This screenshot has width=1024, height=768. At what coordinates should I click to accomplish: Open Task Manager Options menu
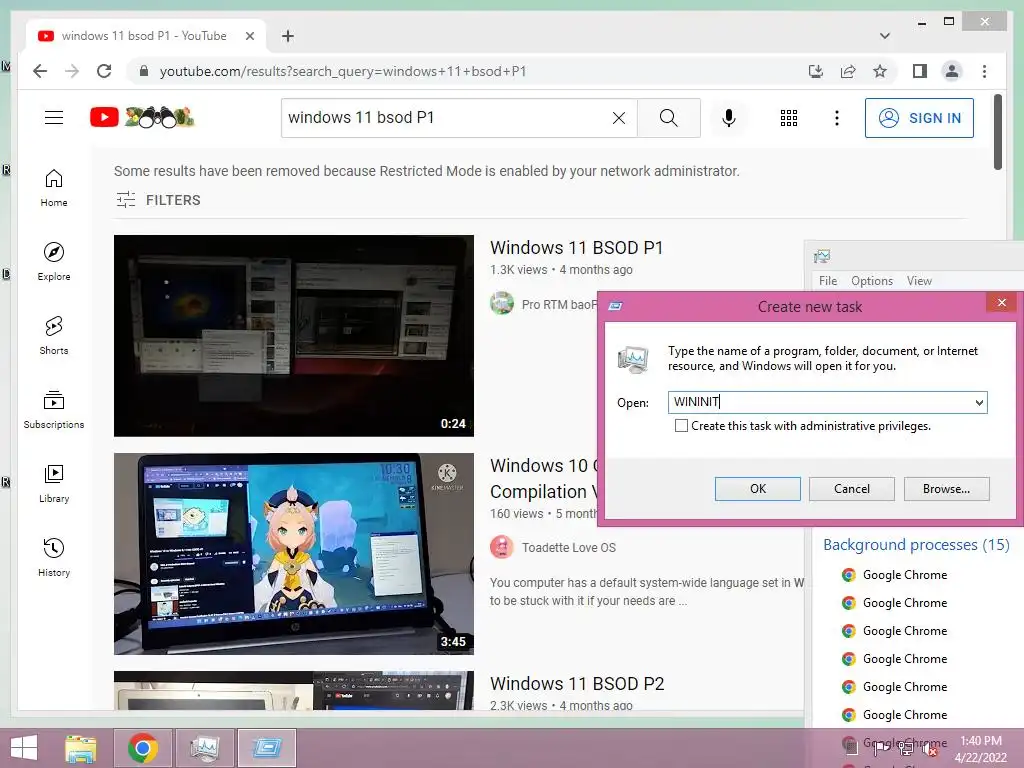coord(872,281)
